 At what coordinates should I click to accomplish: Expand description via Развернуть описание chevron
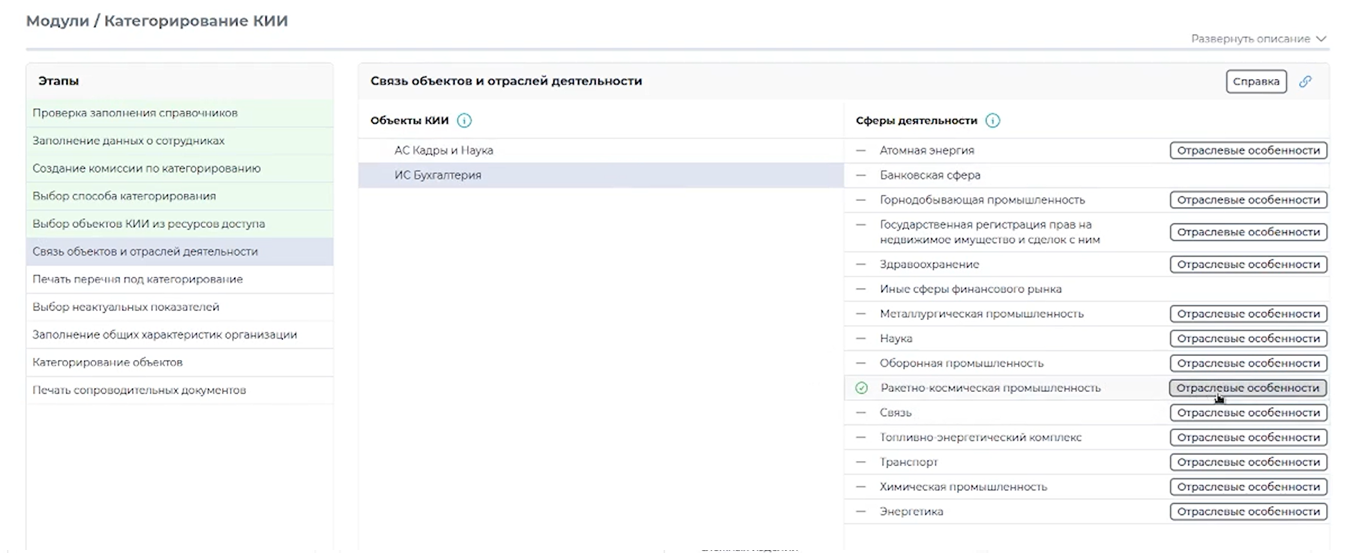tap(1321, 39)
